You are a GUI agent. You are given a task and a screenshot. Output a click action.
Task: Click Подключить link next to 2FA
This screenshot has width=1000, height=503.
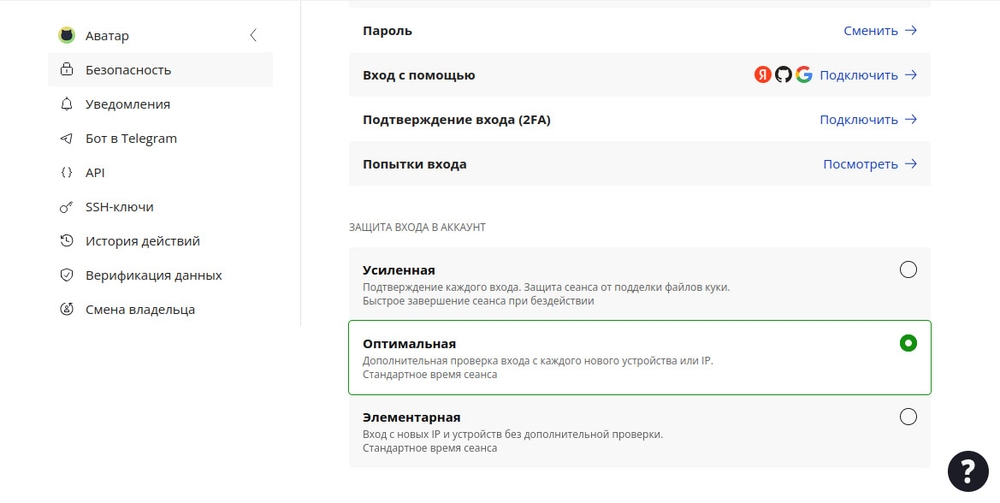[868, 119]
